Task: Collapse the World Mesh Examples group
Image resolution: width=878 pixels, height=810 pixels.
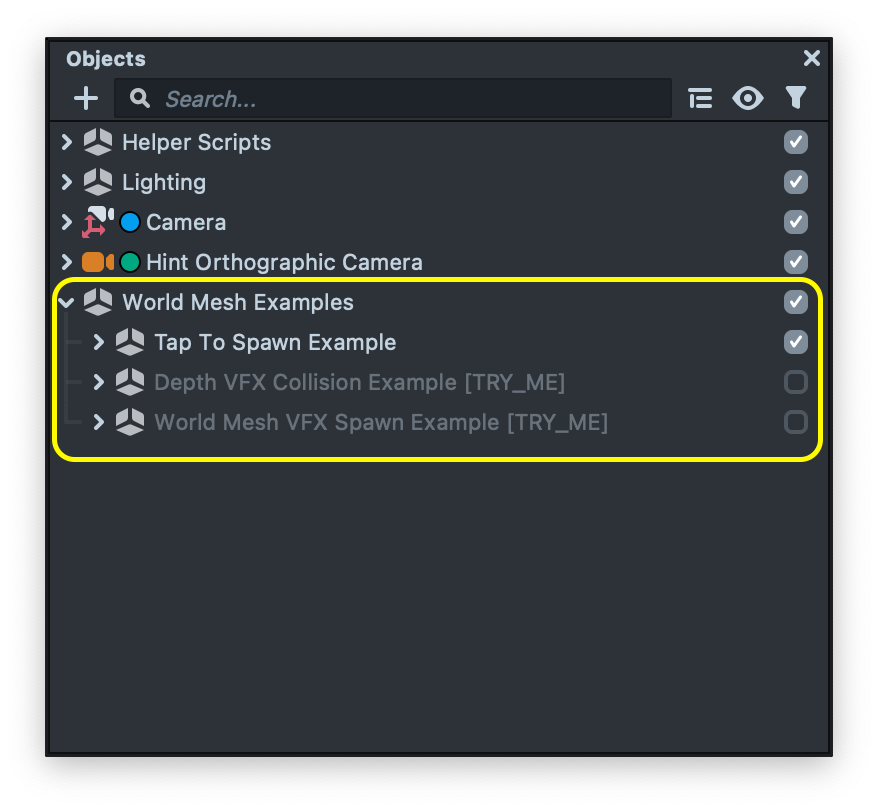Action: click(66, 302)
